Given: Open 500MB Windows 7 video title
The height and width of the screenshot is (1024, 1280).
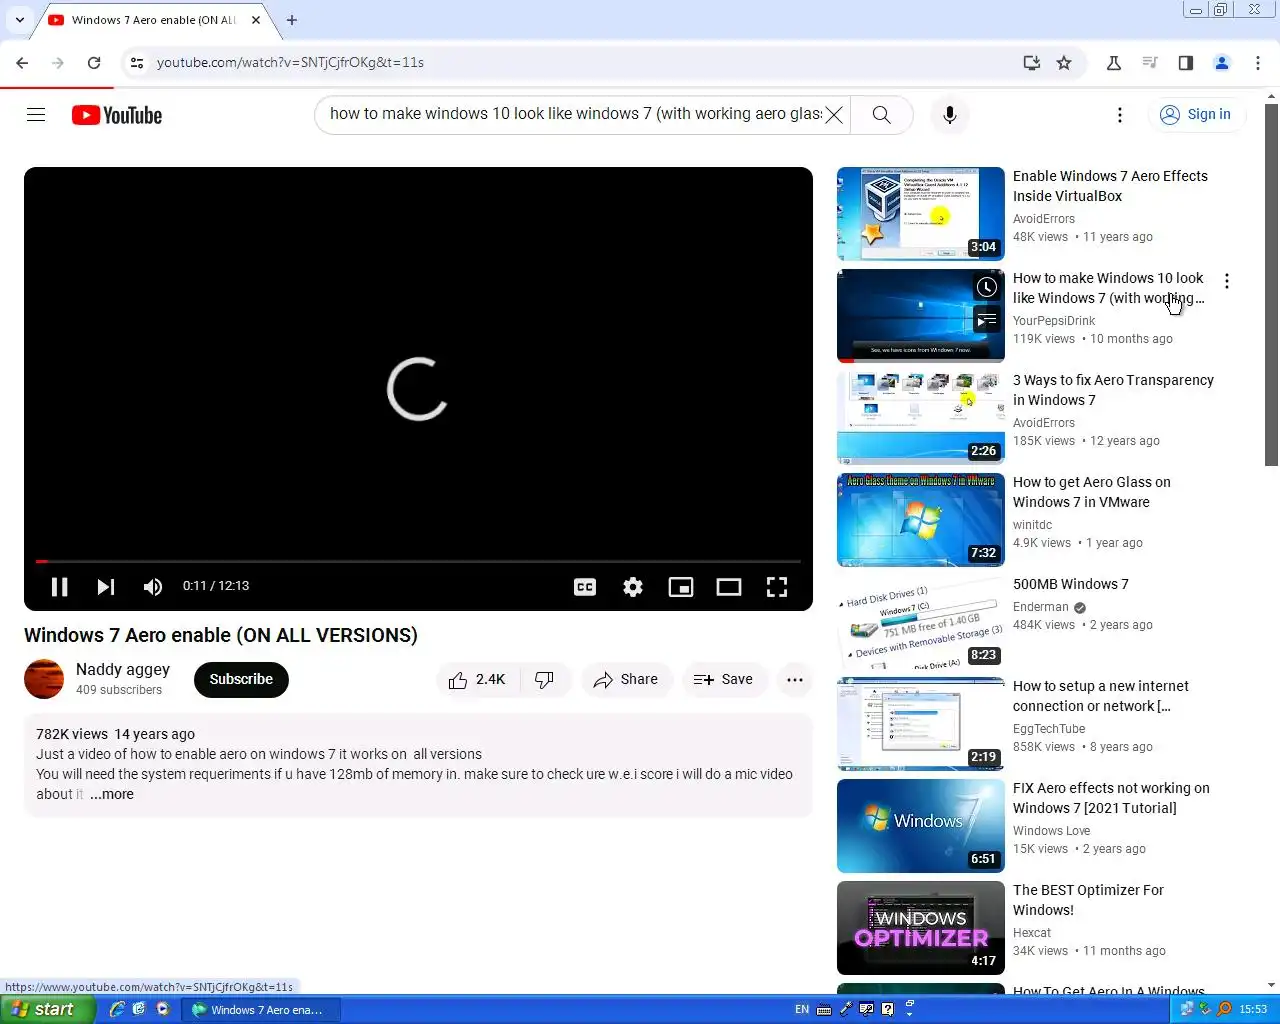Looking at the screenshot, I should 1071,584.
